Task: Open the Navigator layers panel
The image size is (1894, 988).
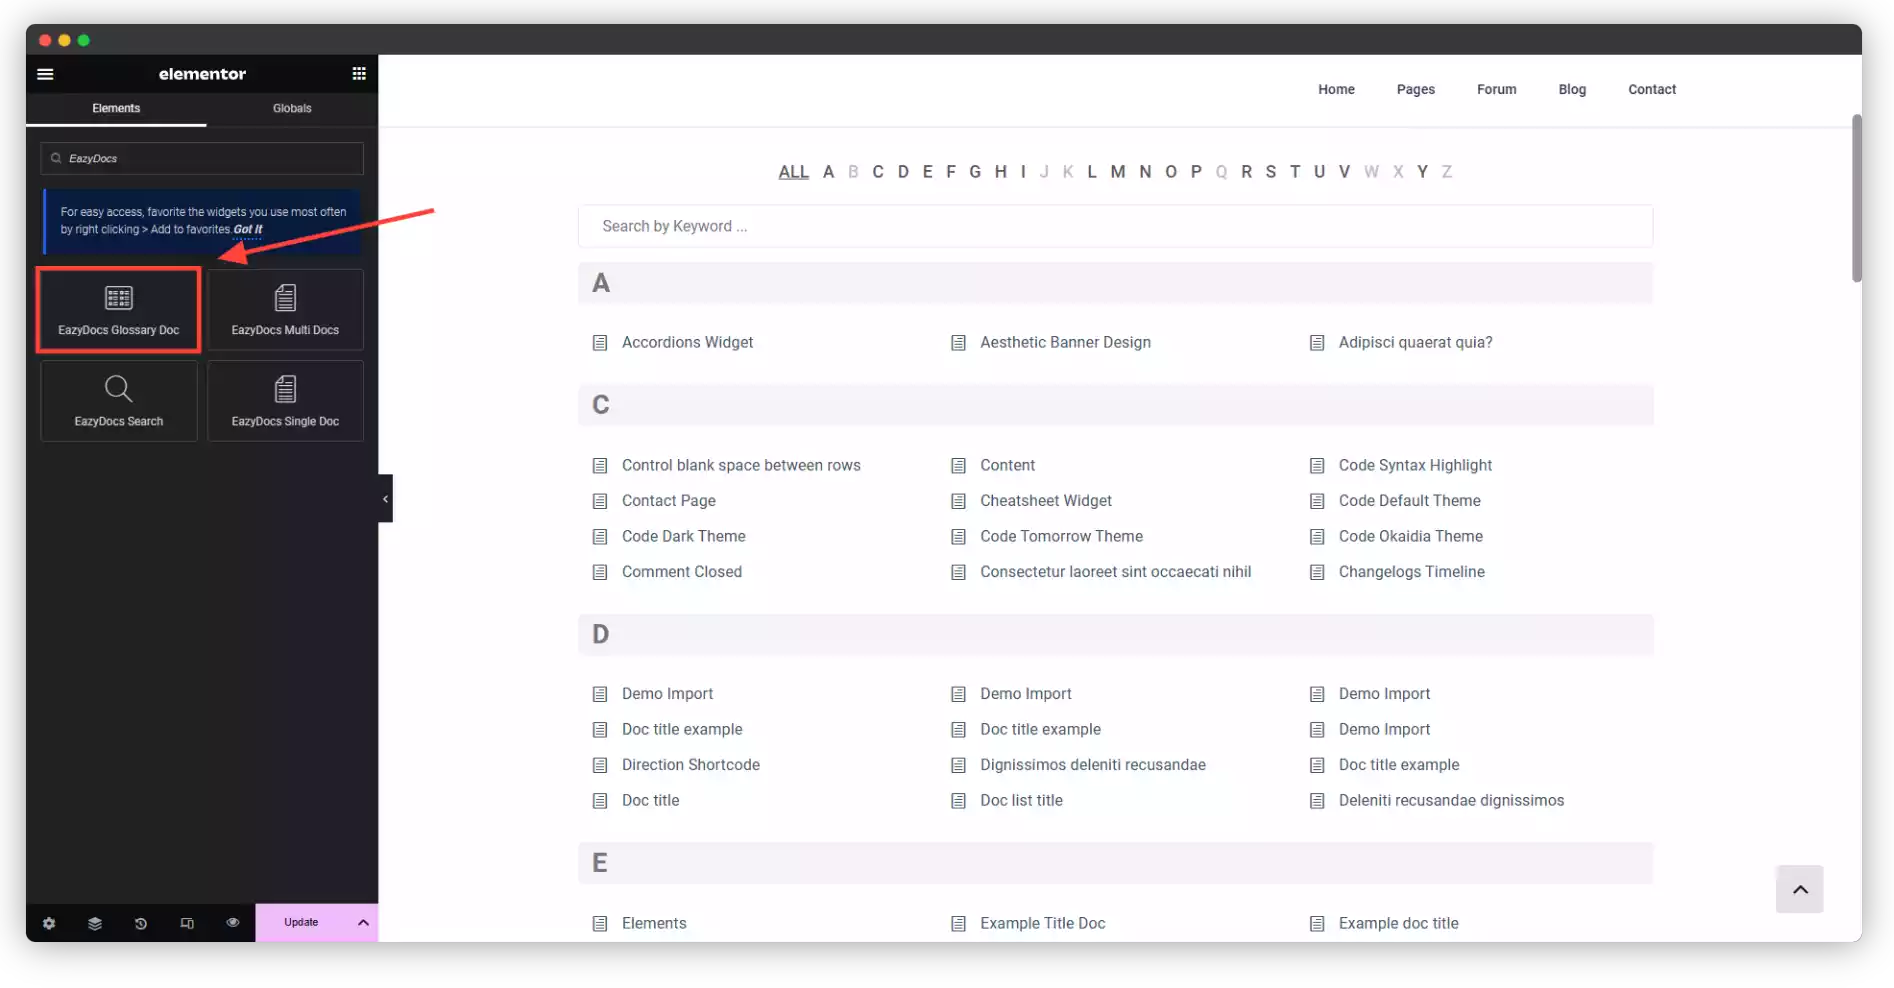Action: pos(94,923)
